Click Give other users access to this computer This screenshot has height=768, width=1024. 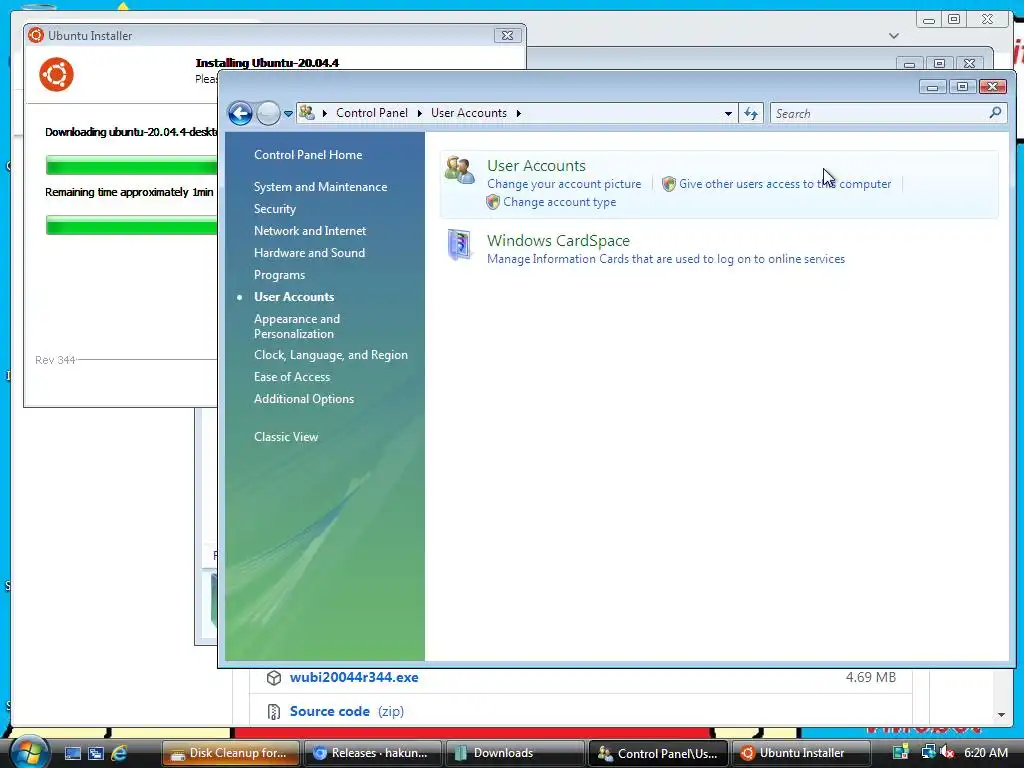[785, 184]
